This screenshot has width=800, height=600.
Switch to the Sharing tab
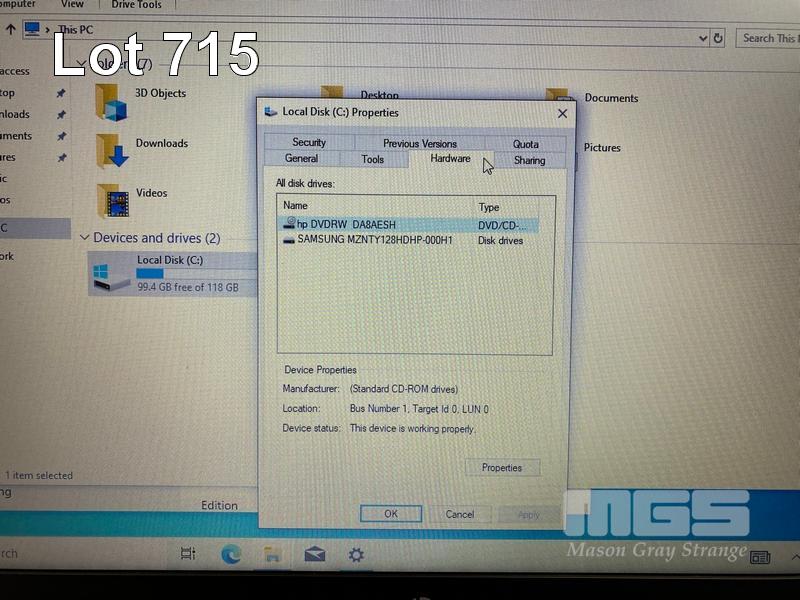(529, 160)
